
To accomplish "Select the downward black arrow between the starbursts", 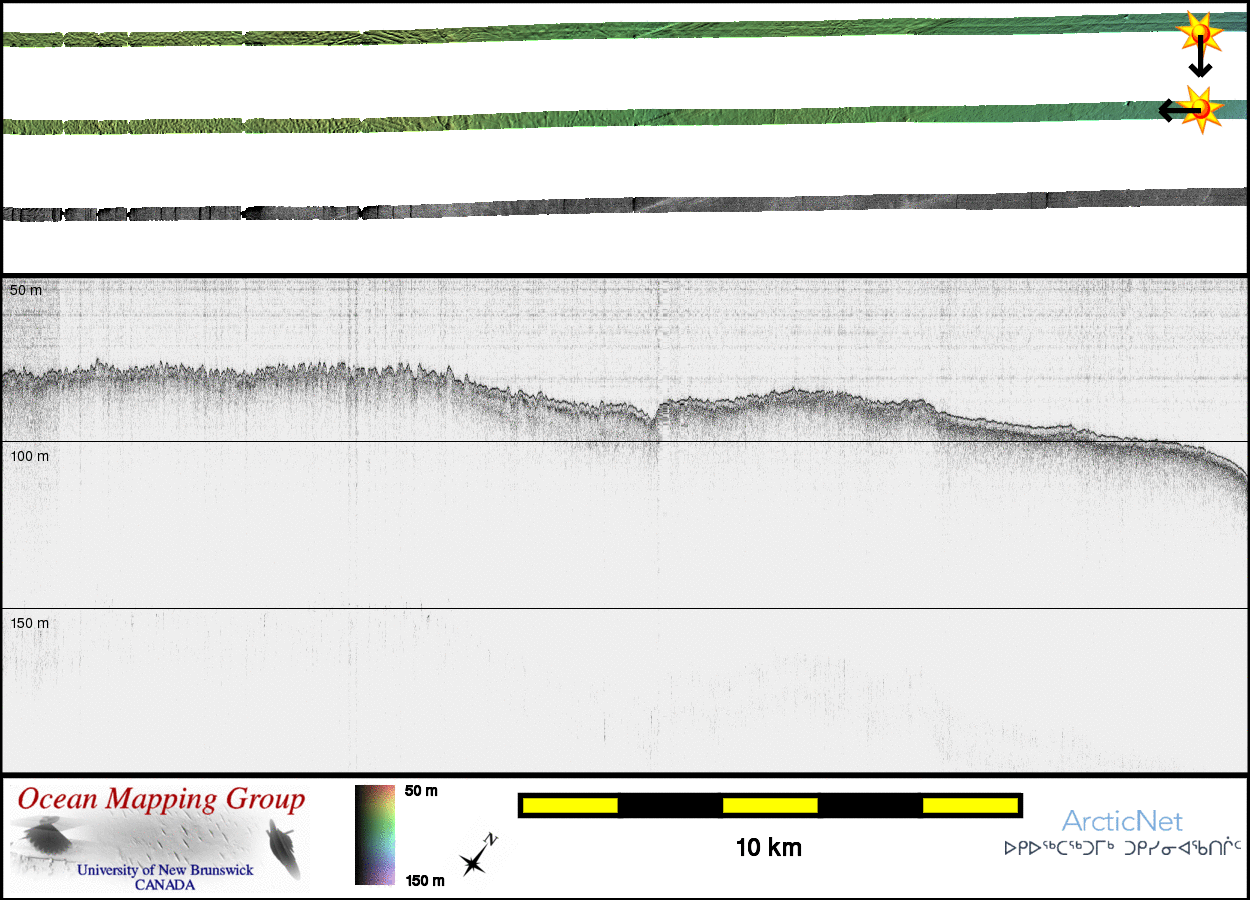I will coord(1200,62).
